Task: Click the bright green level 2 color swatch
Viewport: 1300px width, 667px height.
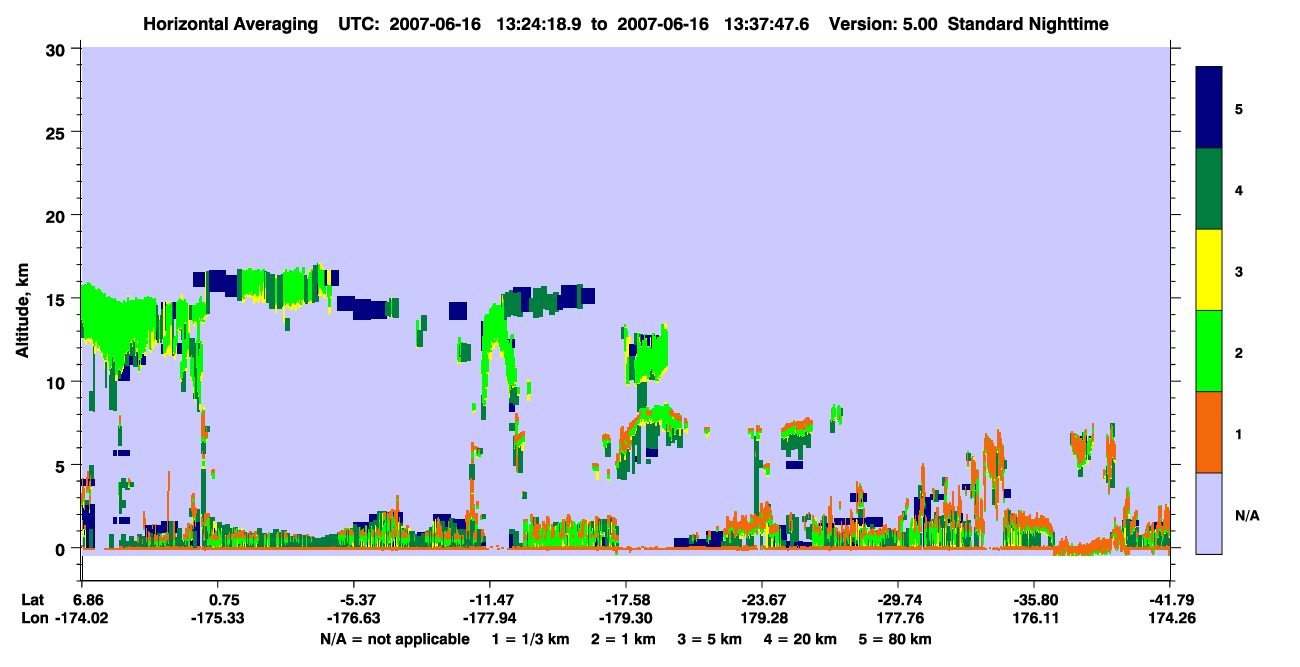Action: click(x=1209, y=351)
